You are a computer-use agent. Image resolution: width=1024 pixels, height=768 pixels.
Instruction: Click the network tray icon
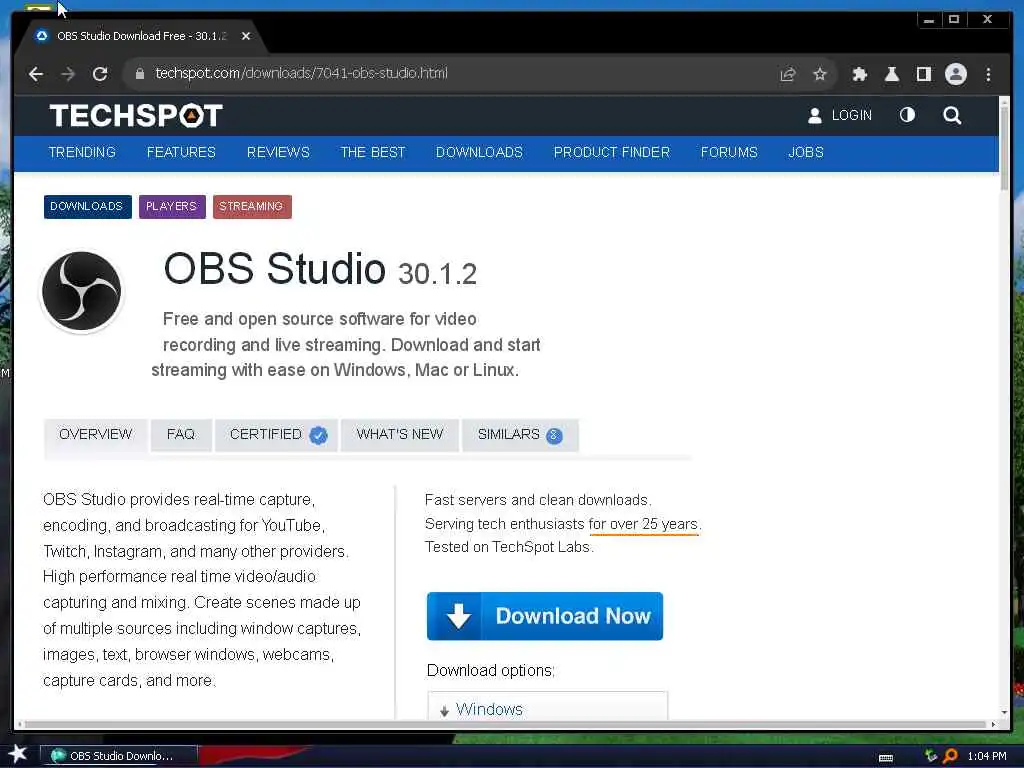click(x=931, y=756)
